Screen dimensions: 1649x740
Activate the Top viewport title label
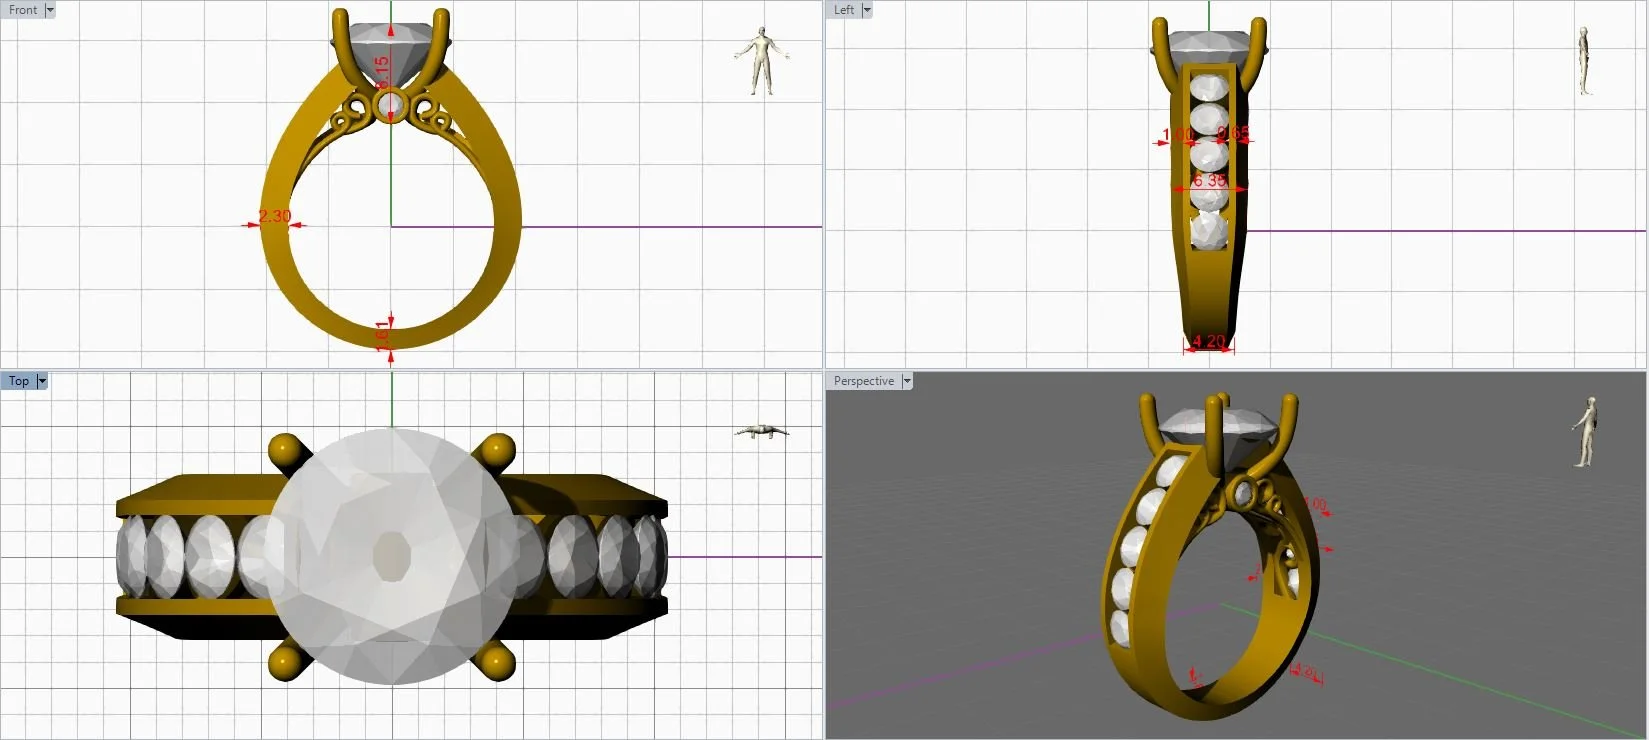point(19,381)
